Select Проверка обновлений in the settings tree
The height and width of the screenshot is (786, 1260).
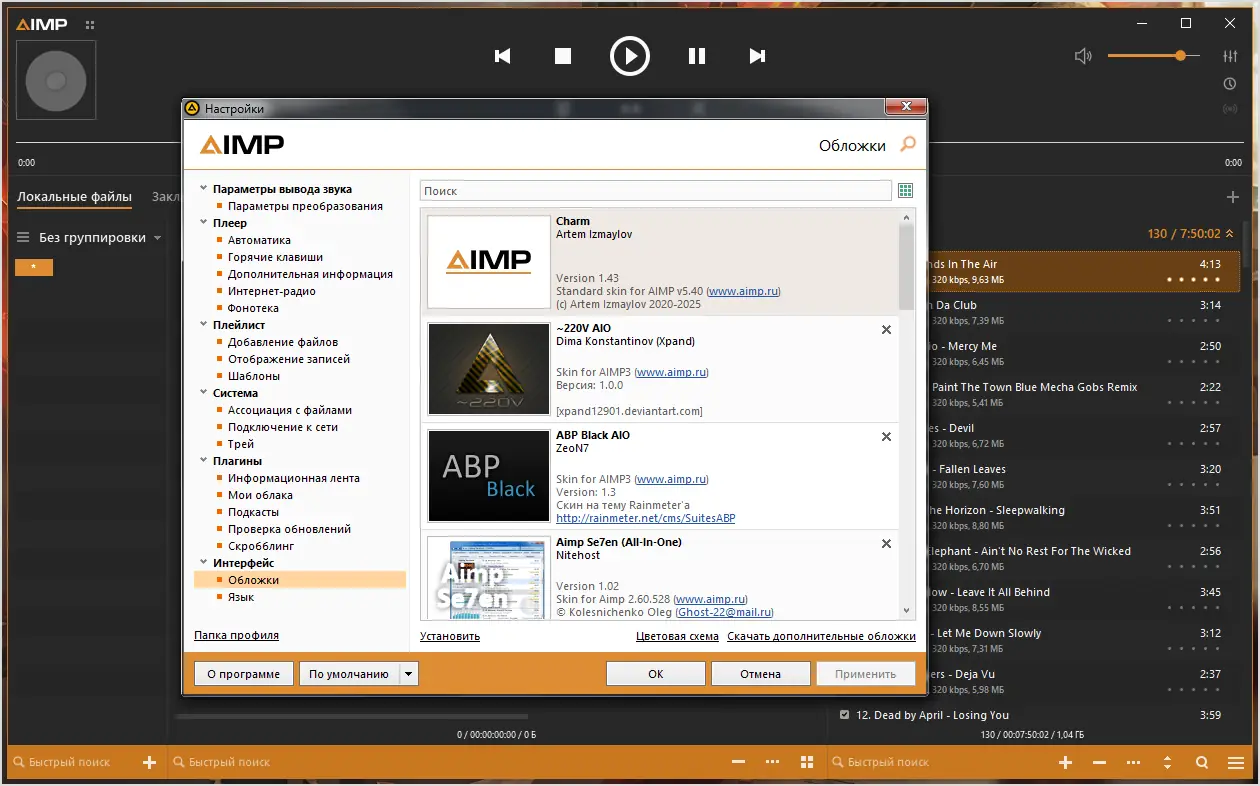pyautogui.click(x=289, y=529)
